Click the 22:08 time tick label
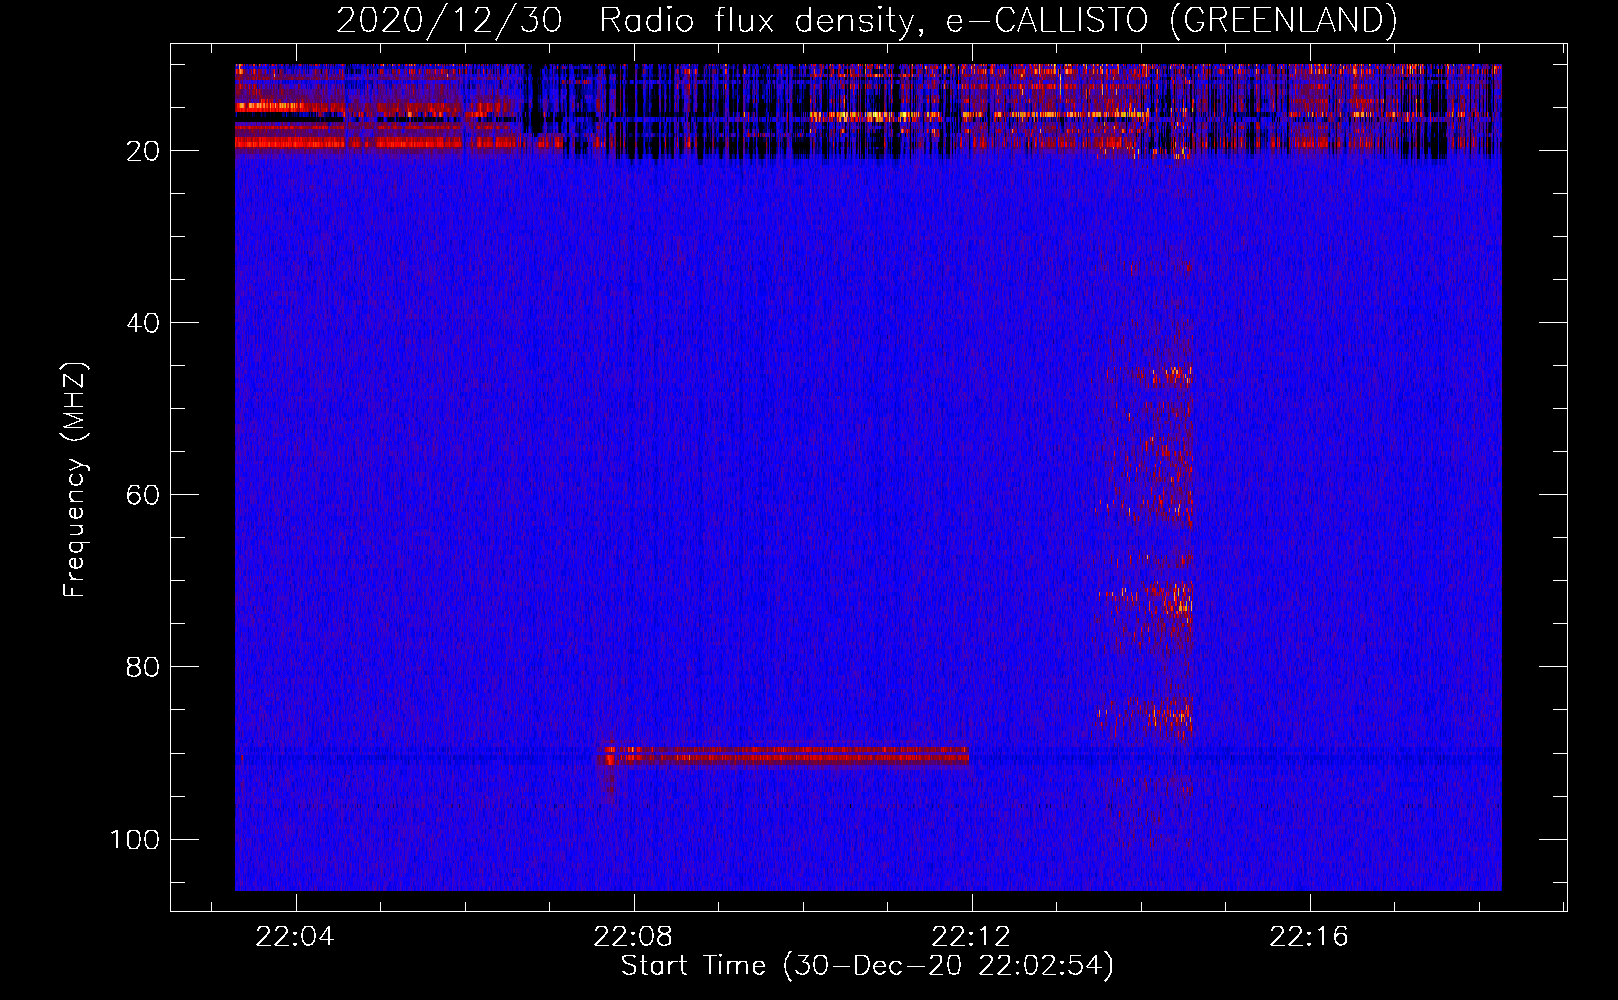 point(633,937)
